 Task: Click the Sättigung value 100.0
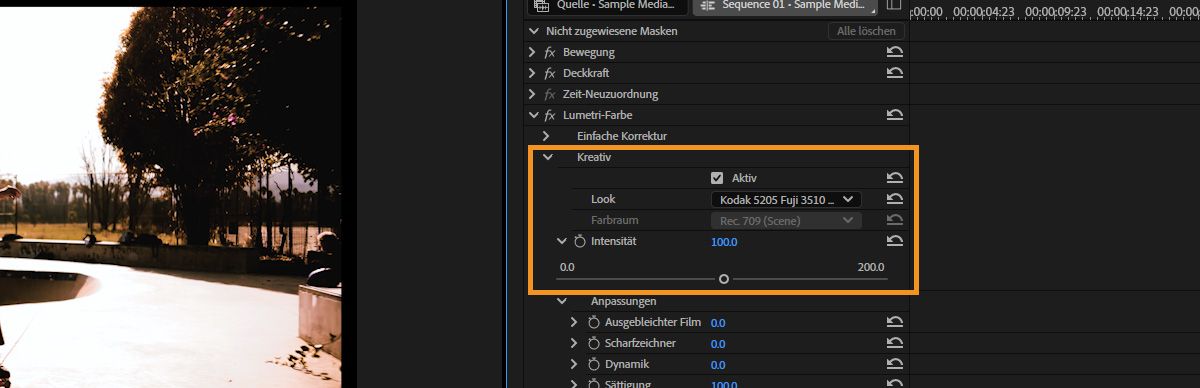click(x=723, y=384)
